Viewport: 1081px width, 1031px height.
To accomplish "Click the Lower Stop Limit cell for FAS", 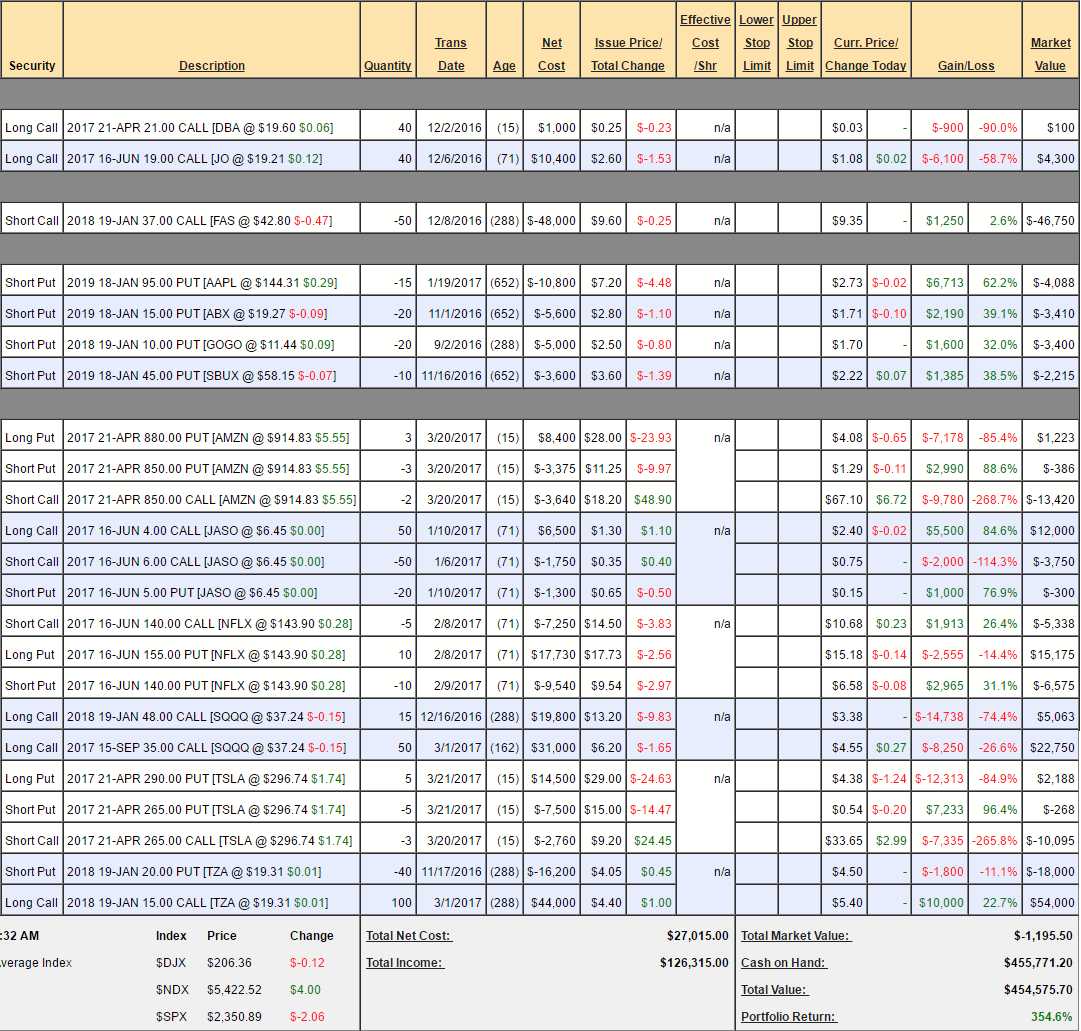I will pyautogui.click(x=756, y=221).
